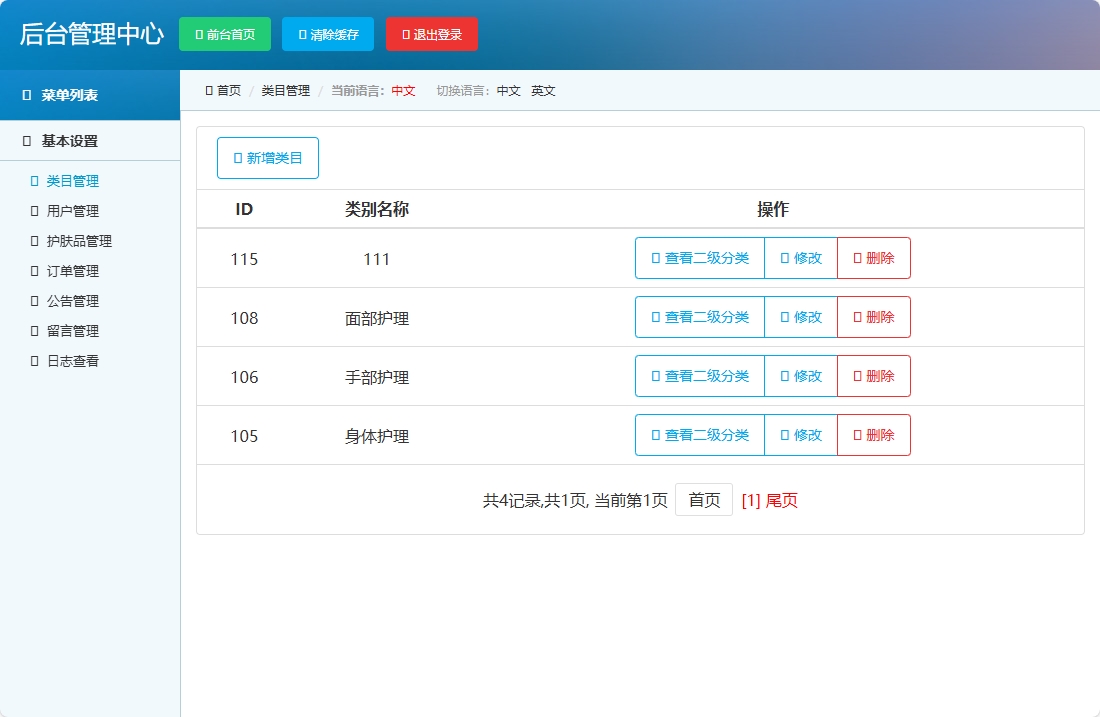Click the icon inside the 新增类目 button

(x=237, y=157)
